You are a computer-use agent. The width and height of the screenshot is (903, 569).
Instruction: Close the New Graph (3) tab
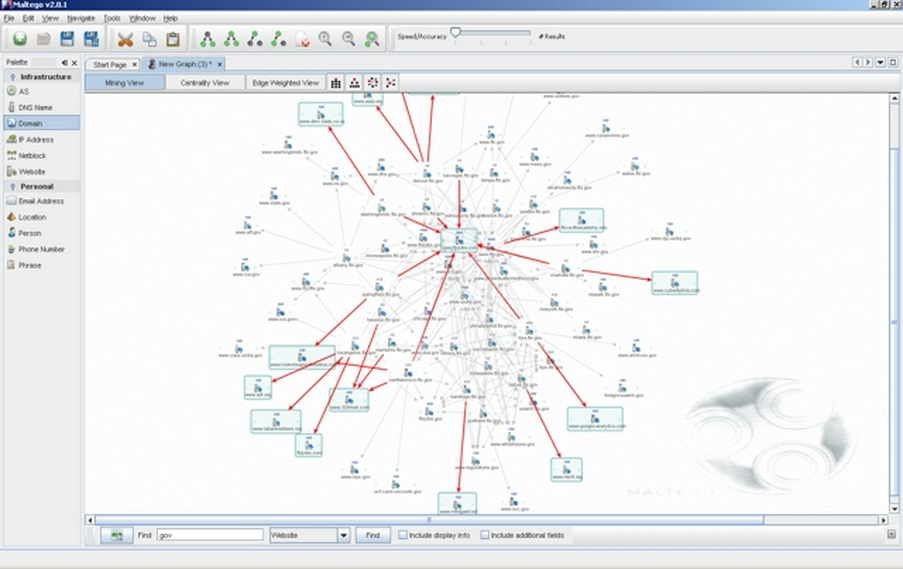[219, 65]
